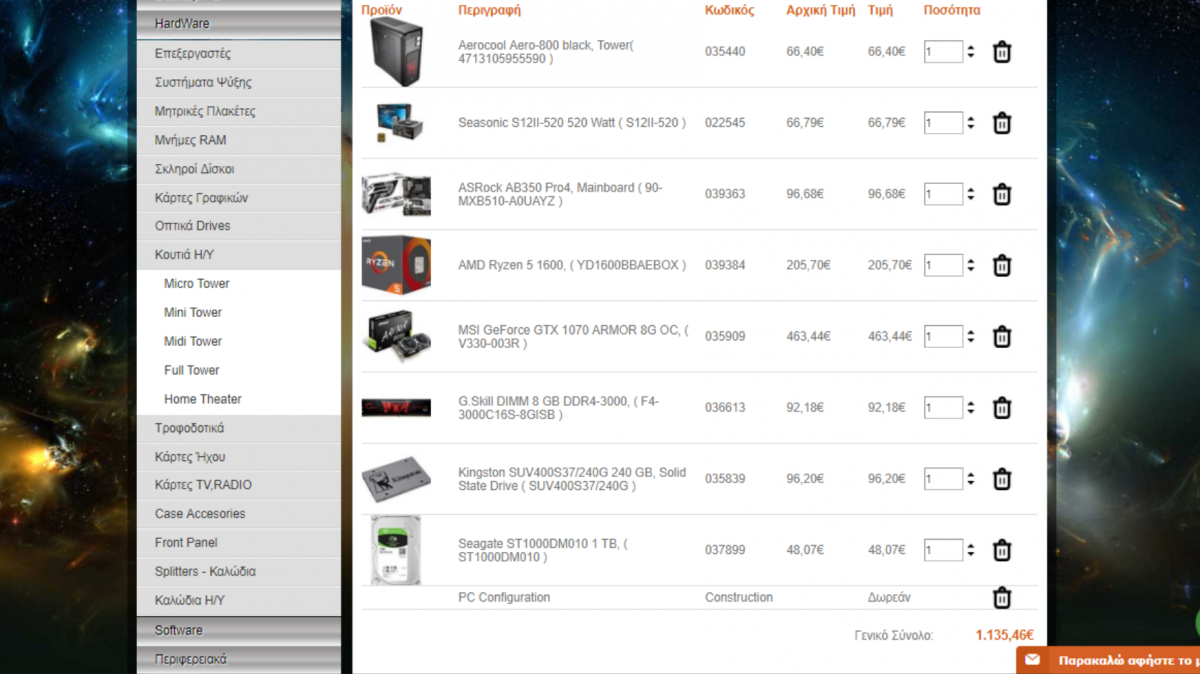This screenshot has width=1200, height=674.
Task: Open the envelope icon in the message bar
Action: pyautogui.click(x=1033, y=660)
